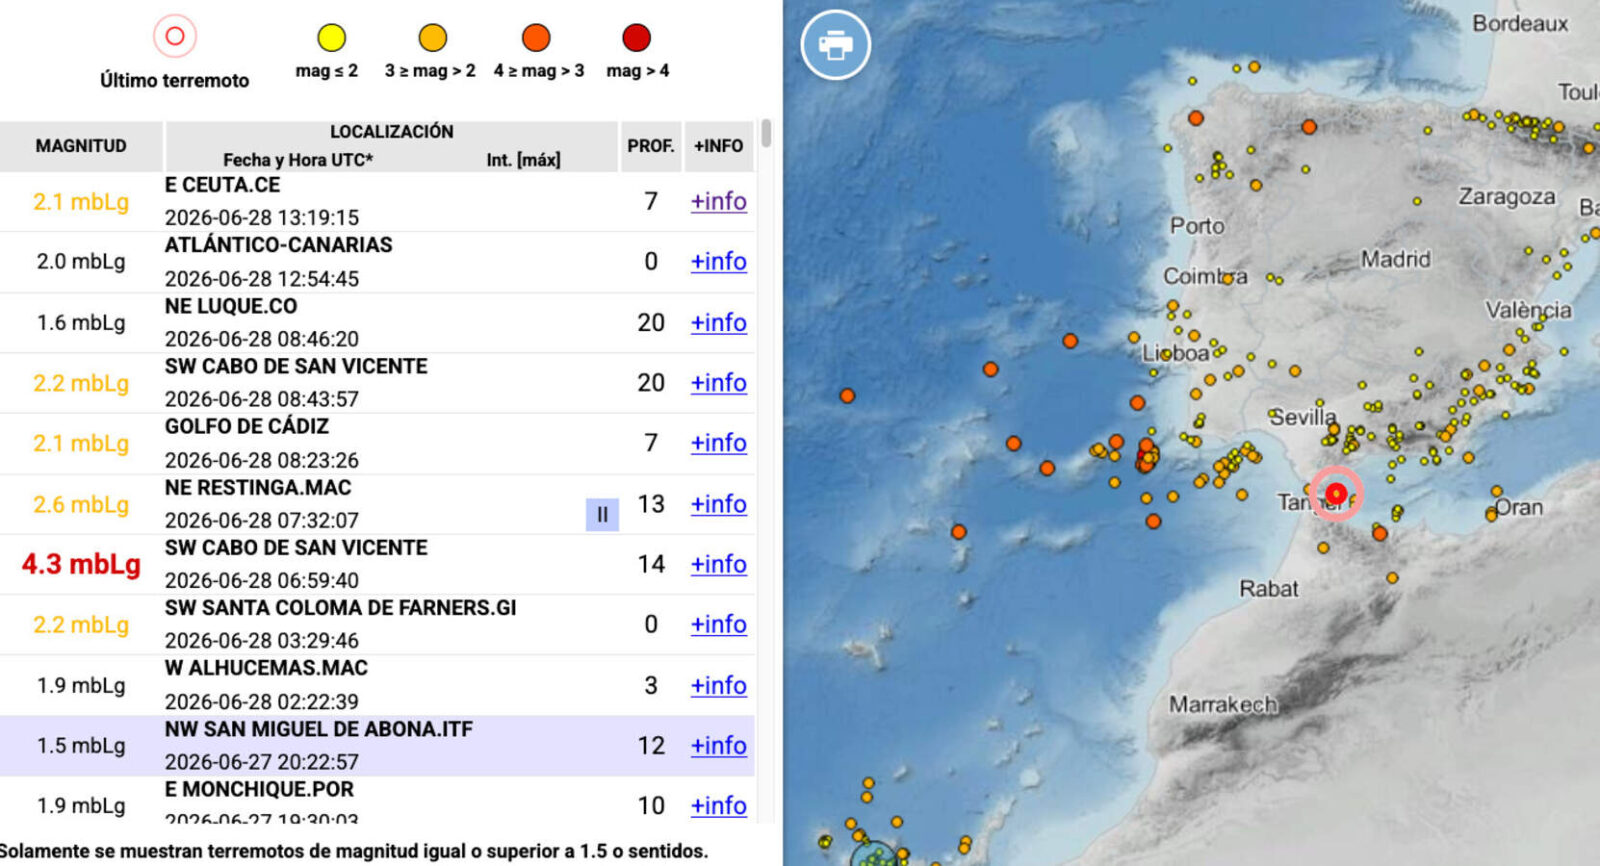Screen dimensions: 1600x866
Task: Open +info for W ALHUCEMAS.MAC
Action: pyautogui.click(x=718, y=685)
